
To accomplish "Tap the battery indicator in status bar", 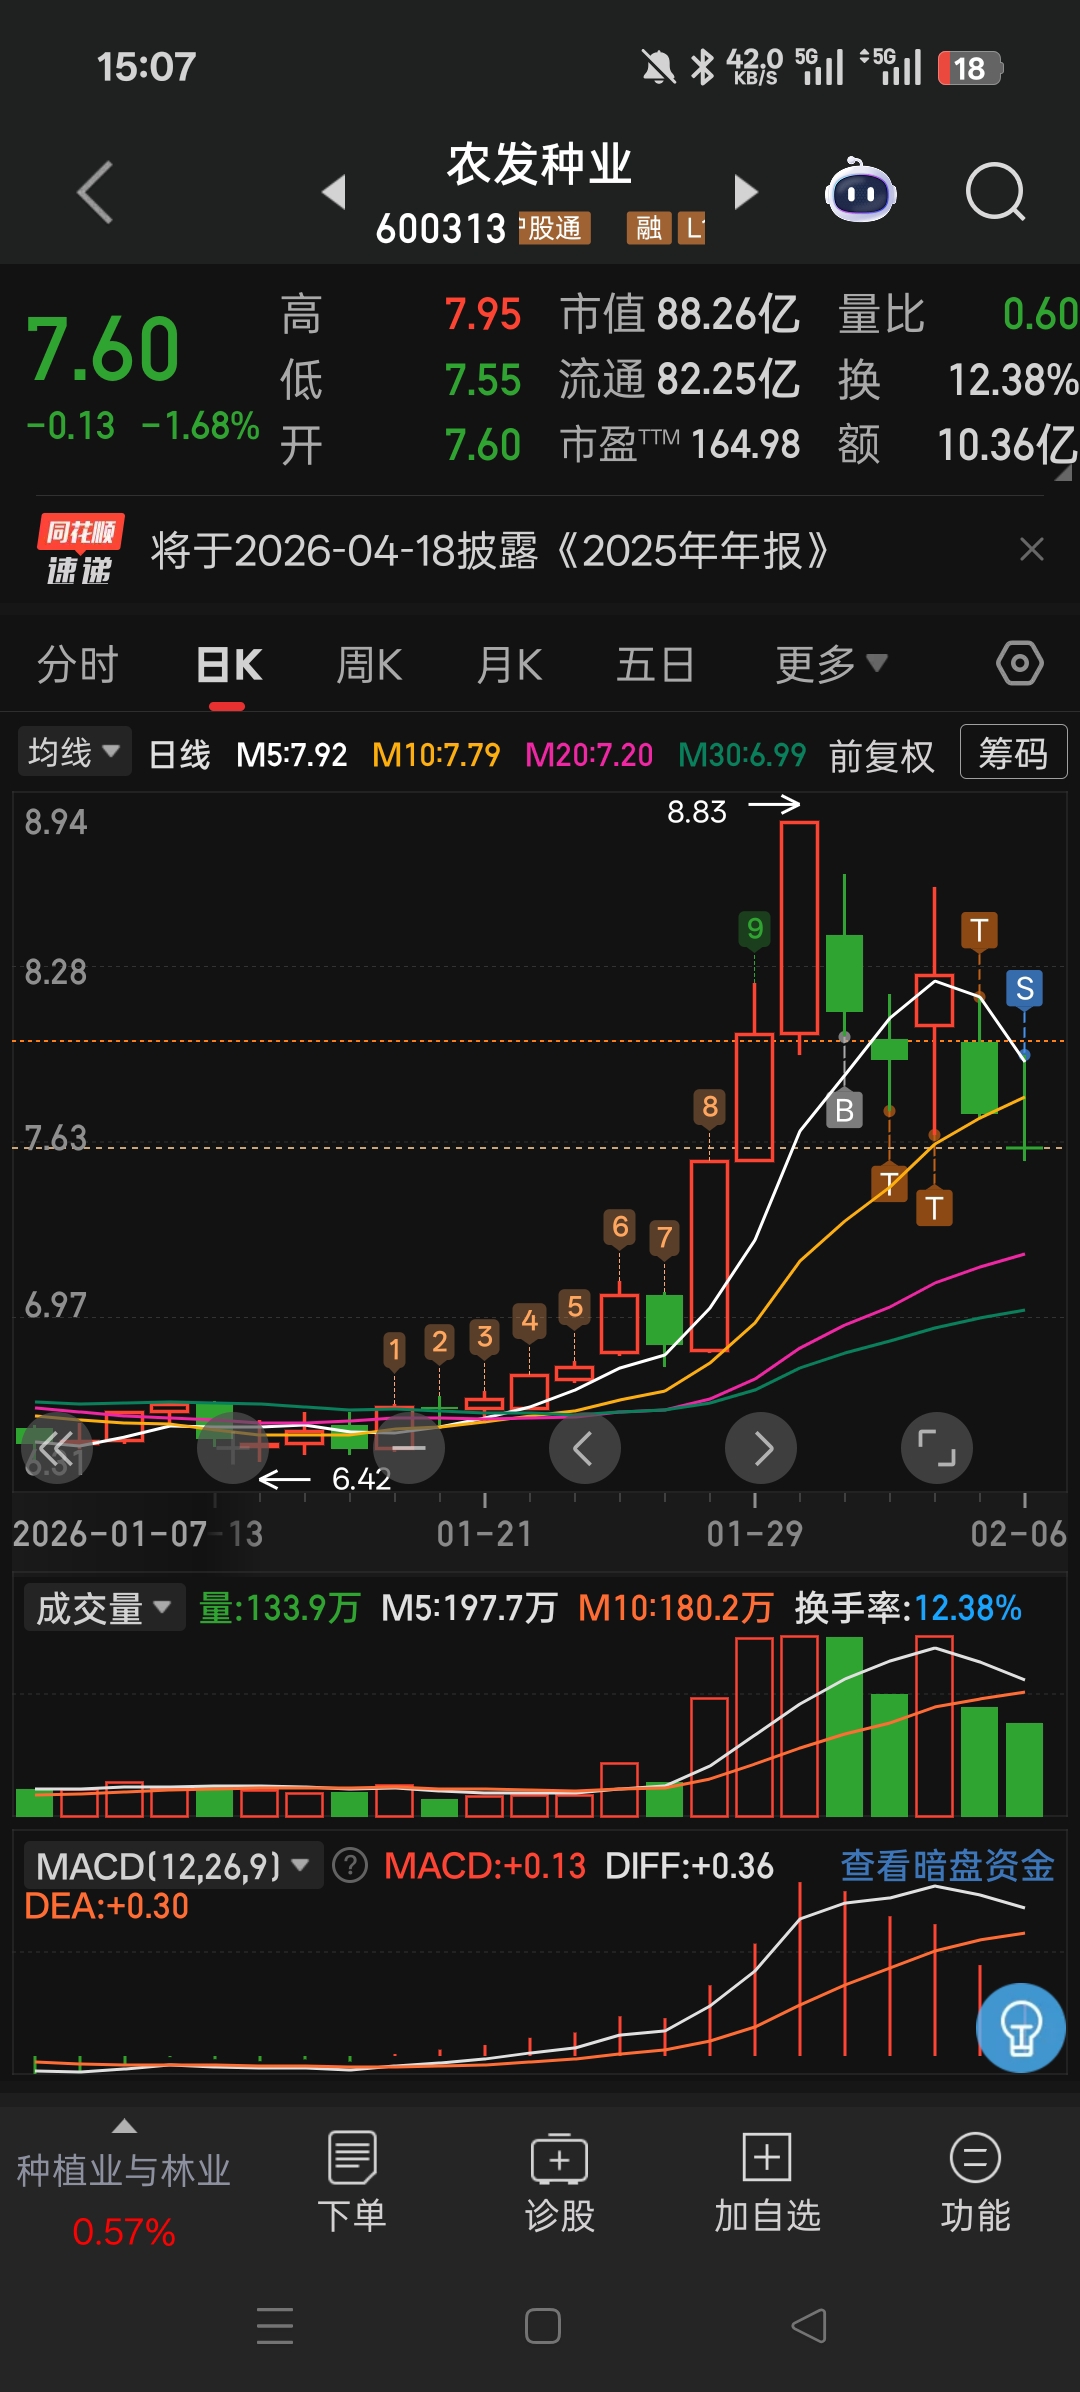I will tap(970, 68).
